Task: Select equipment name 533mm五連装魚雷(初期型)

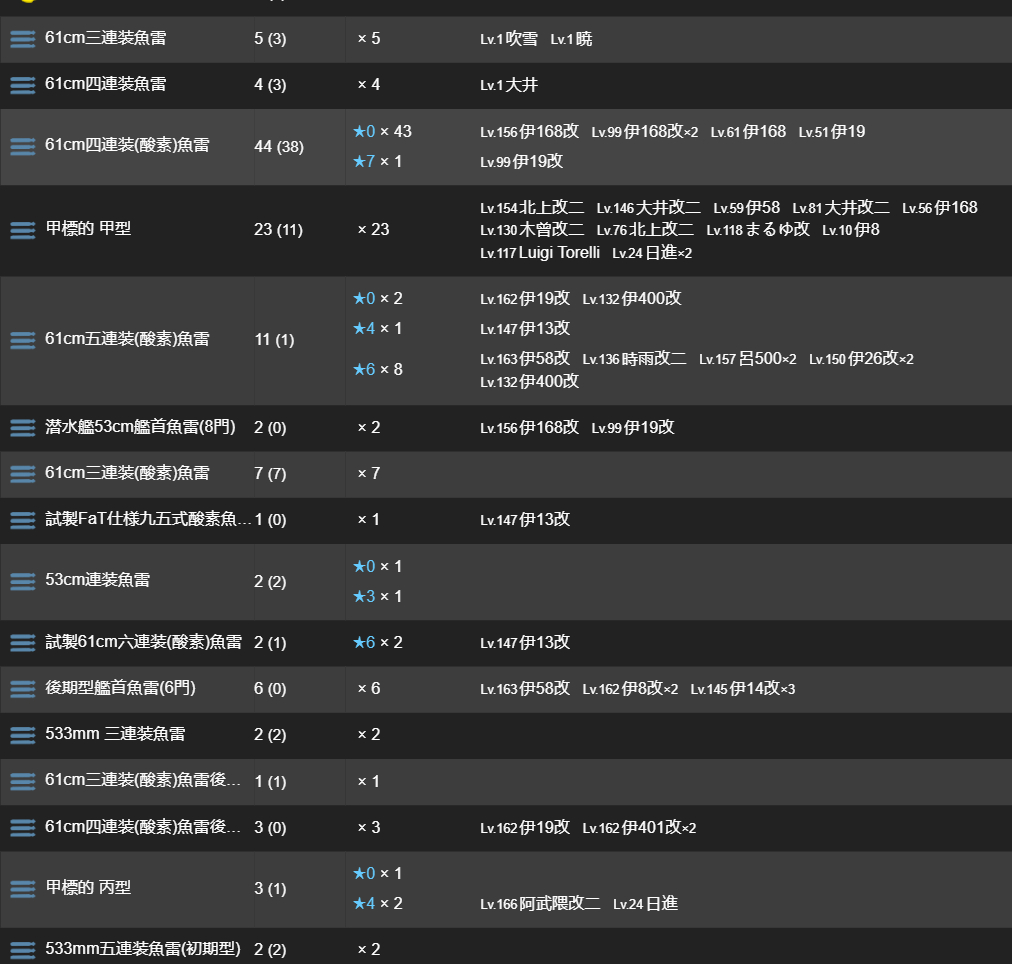Action: point(143,949)
